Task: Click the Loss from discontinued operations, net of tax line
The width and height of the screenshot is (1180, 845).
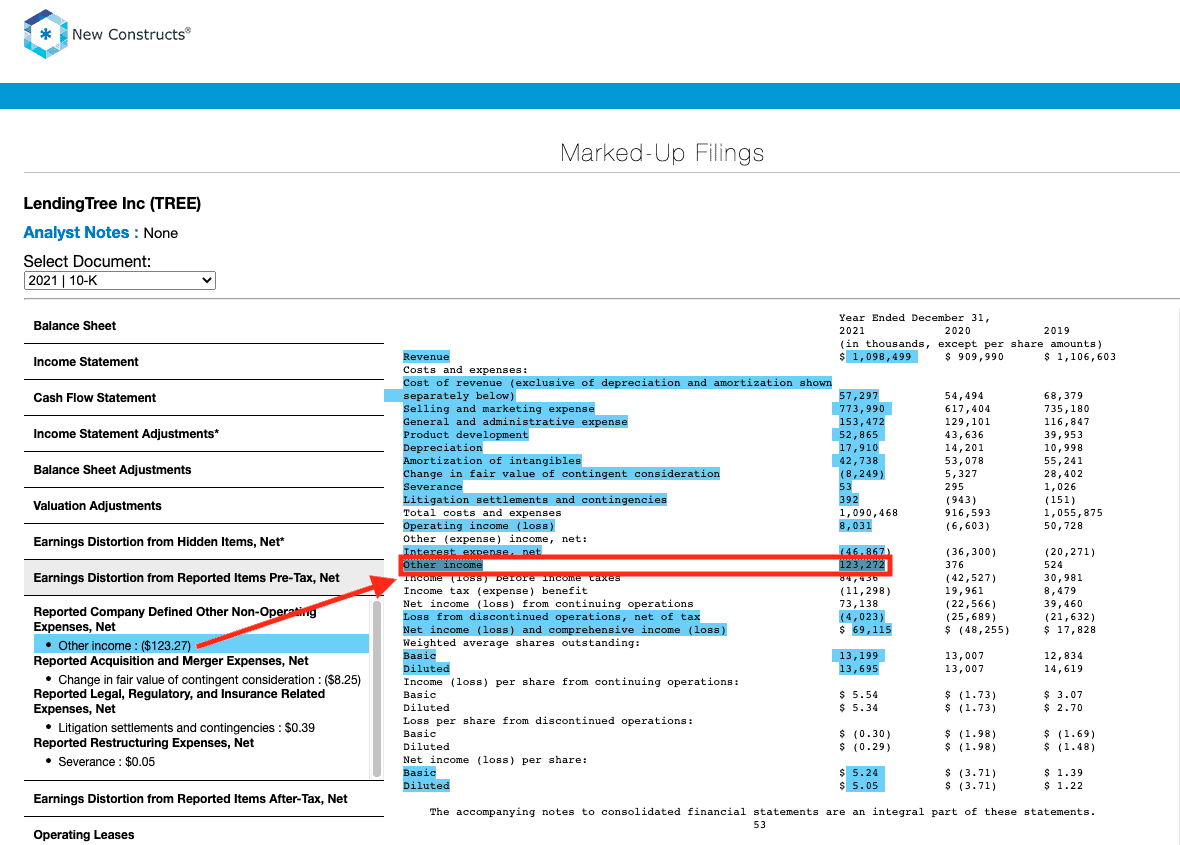Action: (552, 617)
